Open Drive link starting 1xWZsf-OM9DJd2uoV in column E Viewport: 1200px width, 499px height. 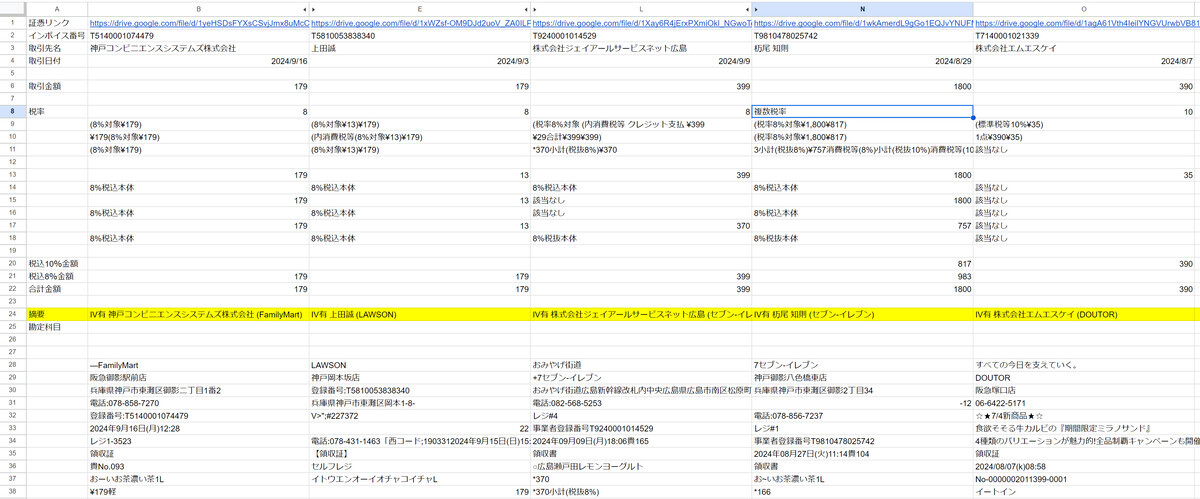pos(420,22)
